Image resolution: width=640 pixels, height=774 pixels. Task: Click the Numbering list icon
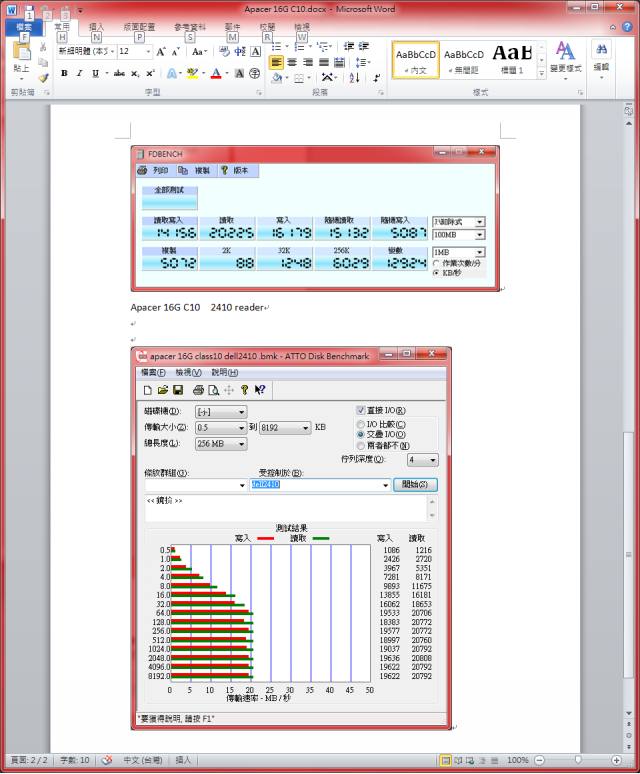299,46
